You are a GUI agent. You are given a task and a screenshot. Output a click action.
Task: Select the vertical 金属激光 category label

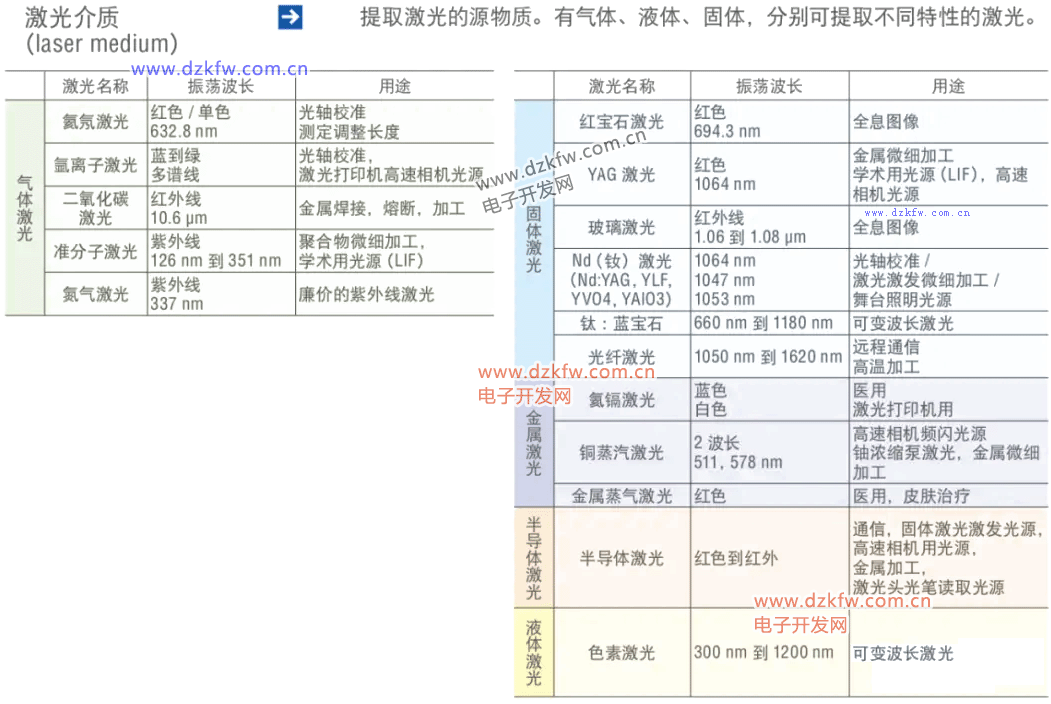pos(533,442)
